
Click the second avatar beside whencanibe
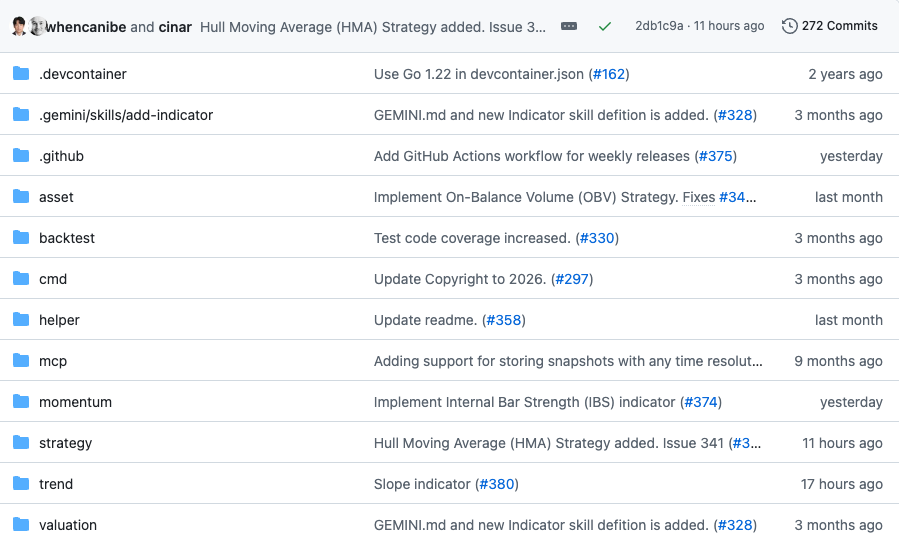click(x=37, y=26)
